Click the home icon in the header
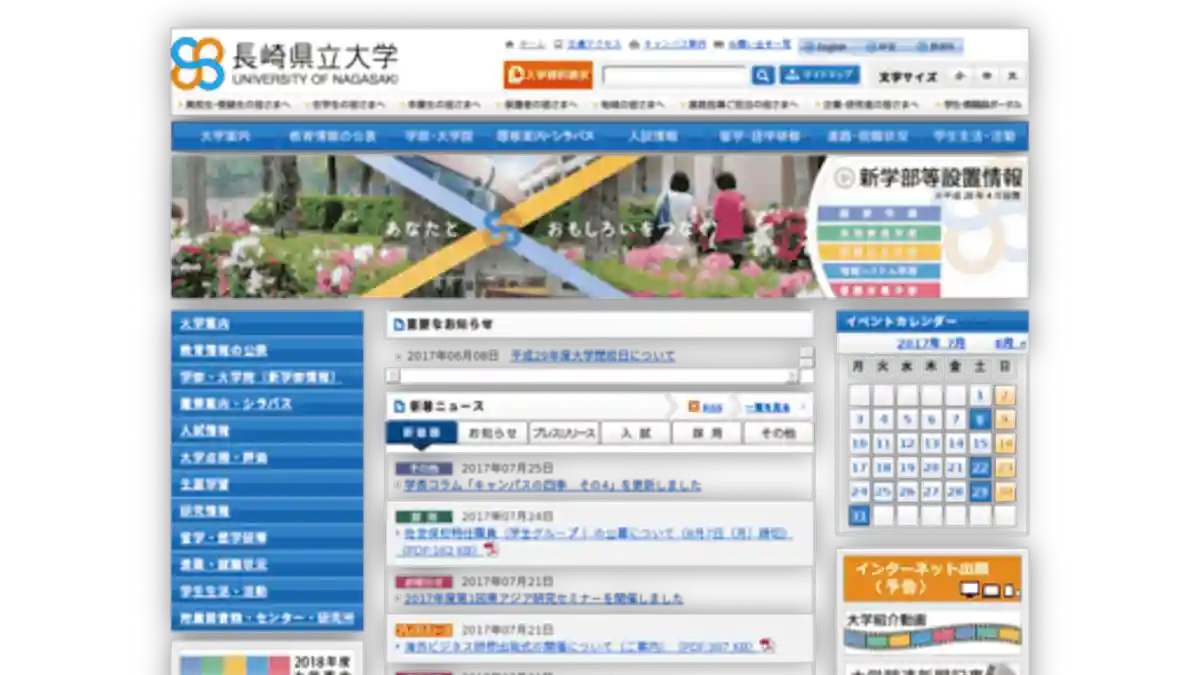 point(508,44)
